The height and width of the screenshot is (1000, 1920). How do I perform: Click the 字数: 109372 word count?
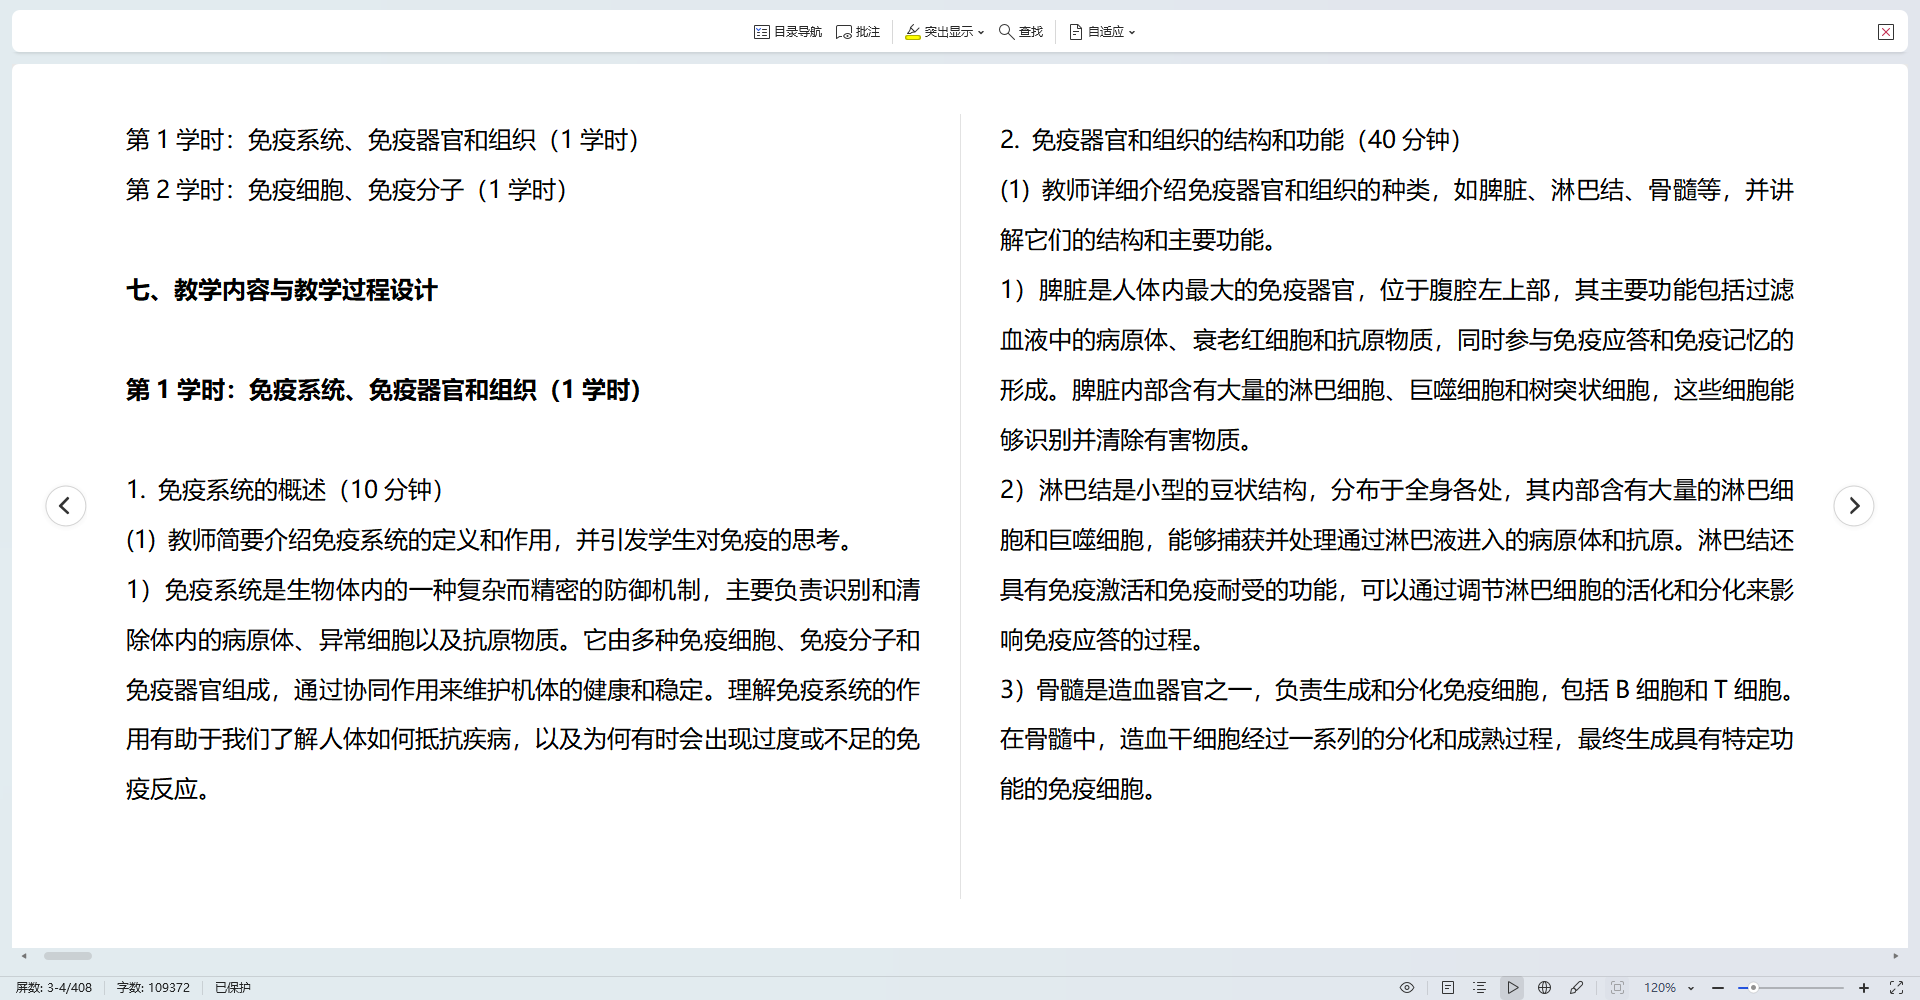point(153,988)
